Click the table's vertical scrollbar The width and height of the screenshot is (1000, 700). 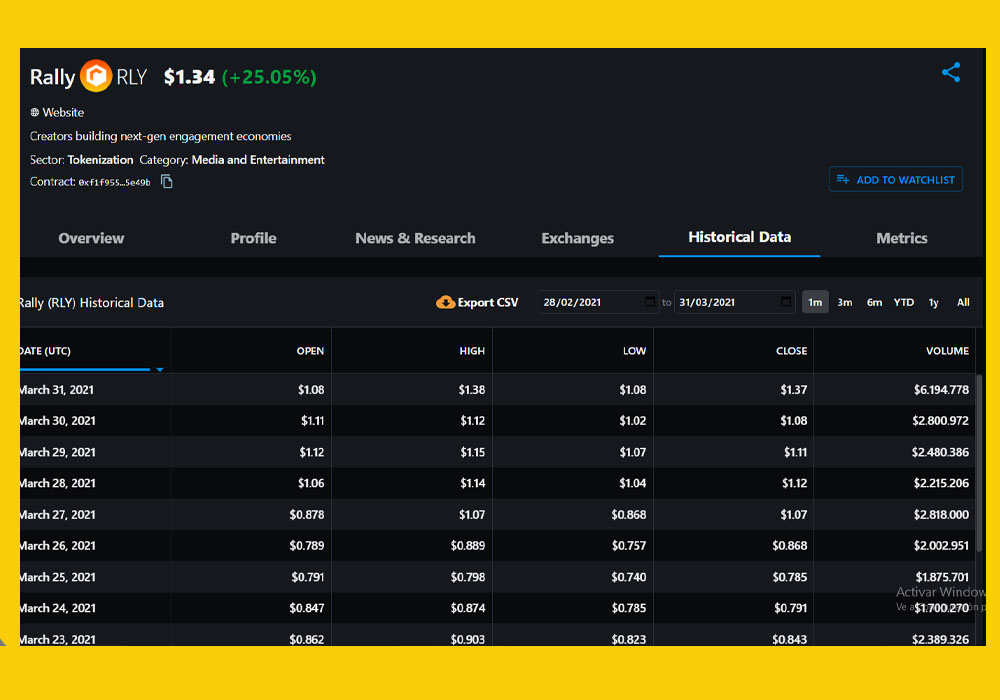[x=979, y=462]
